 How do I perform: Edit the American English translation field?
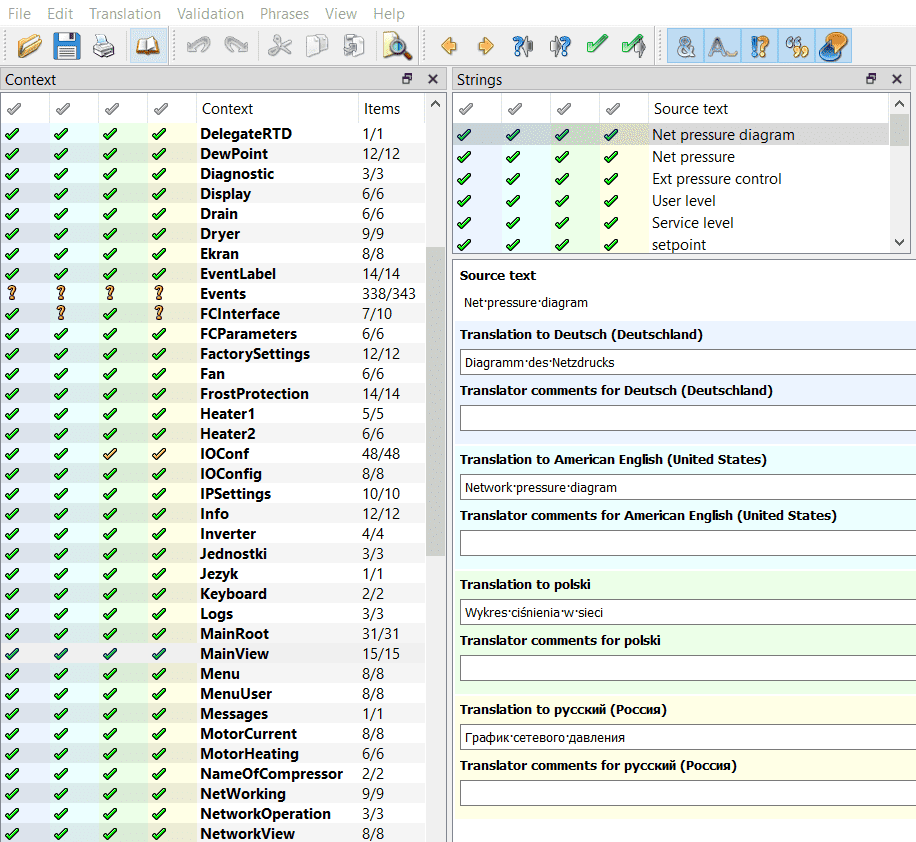pyautogui.click(x=688, y=487)
